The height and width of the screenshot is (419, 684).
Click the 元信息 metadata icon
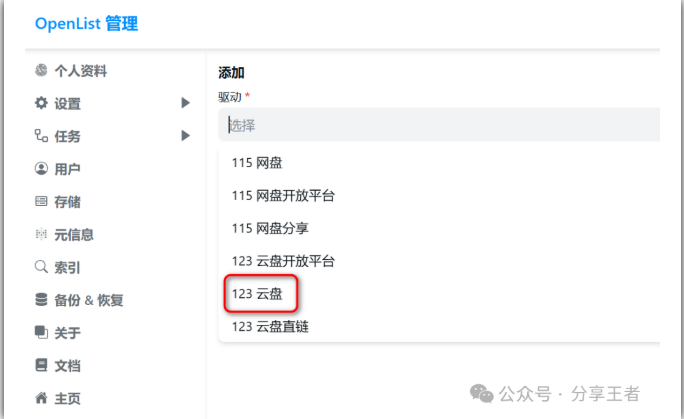point(41,235)
